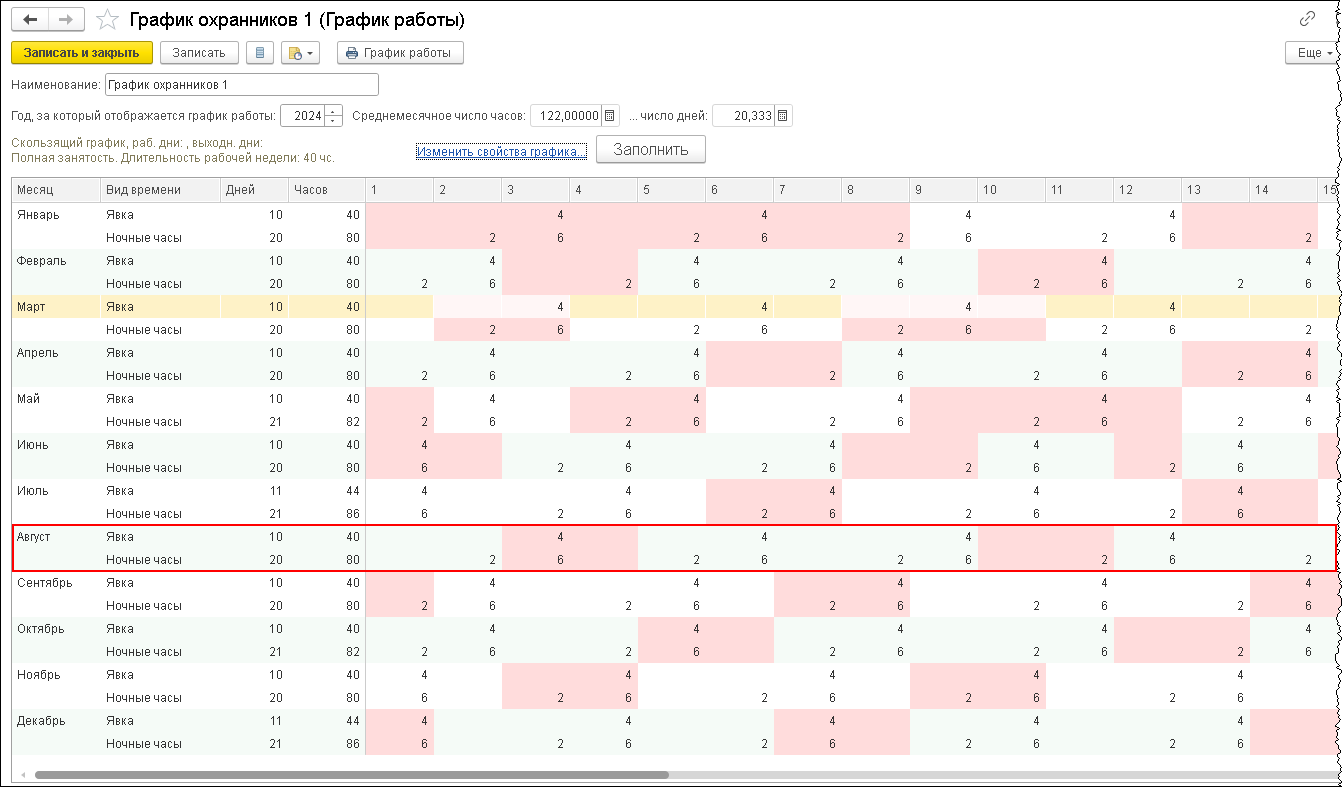Select the Август month cell
The height and width of the screenshot is (787, 1342).
56,536
